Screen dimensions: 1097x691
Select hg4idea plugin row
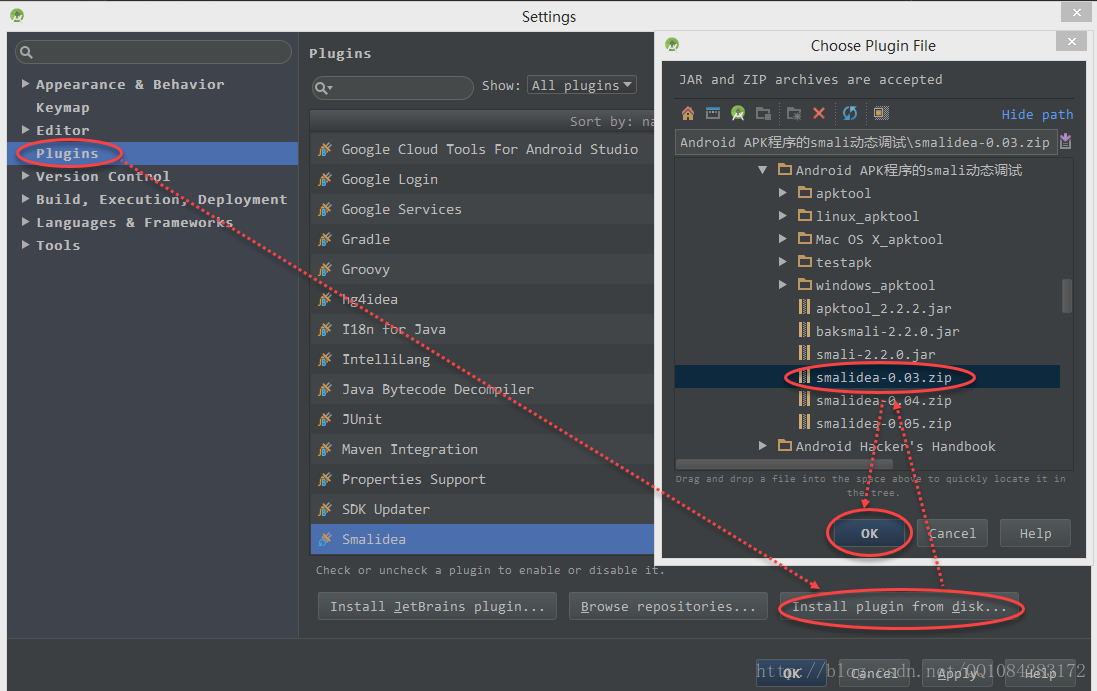482,299
